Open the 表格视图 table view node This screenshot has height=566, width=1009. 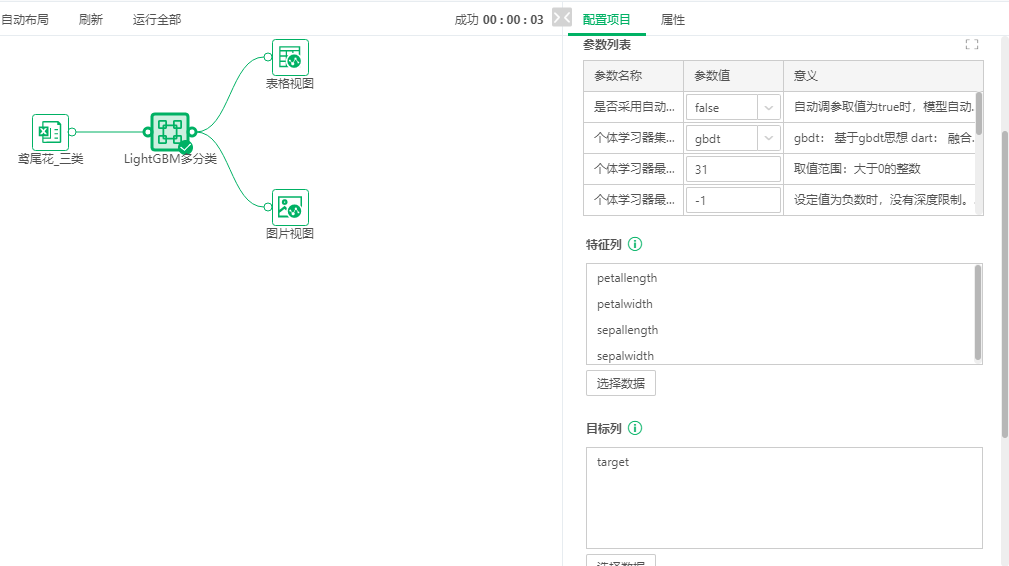[x=290, y=57]
